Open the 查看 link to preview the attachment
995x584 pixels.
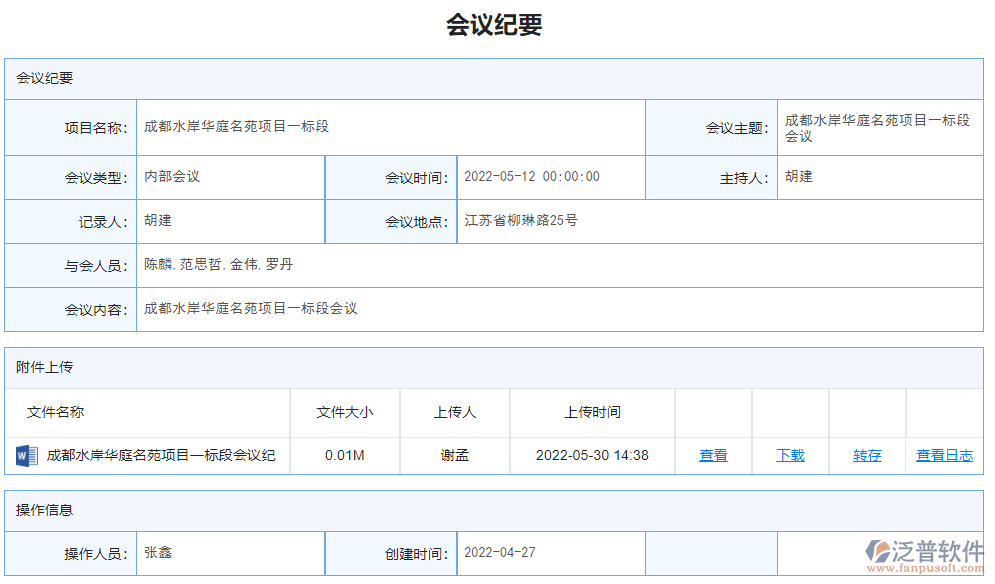click(713, 455)
